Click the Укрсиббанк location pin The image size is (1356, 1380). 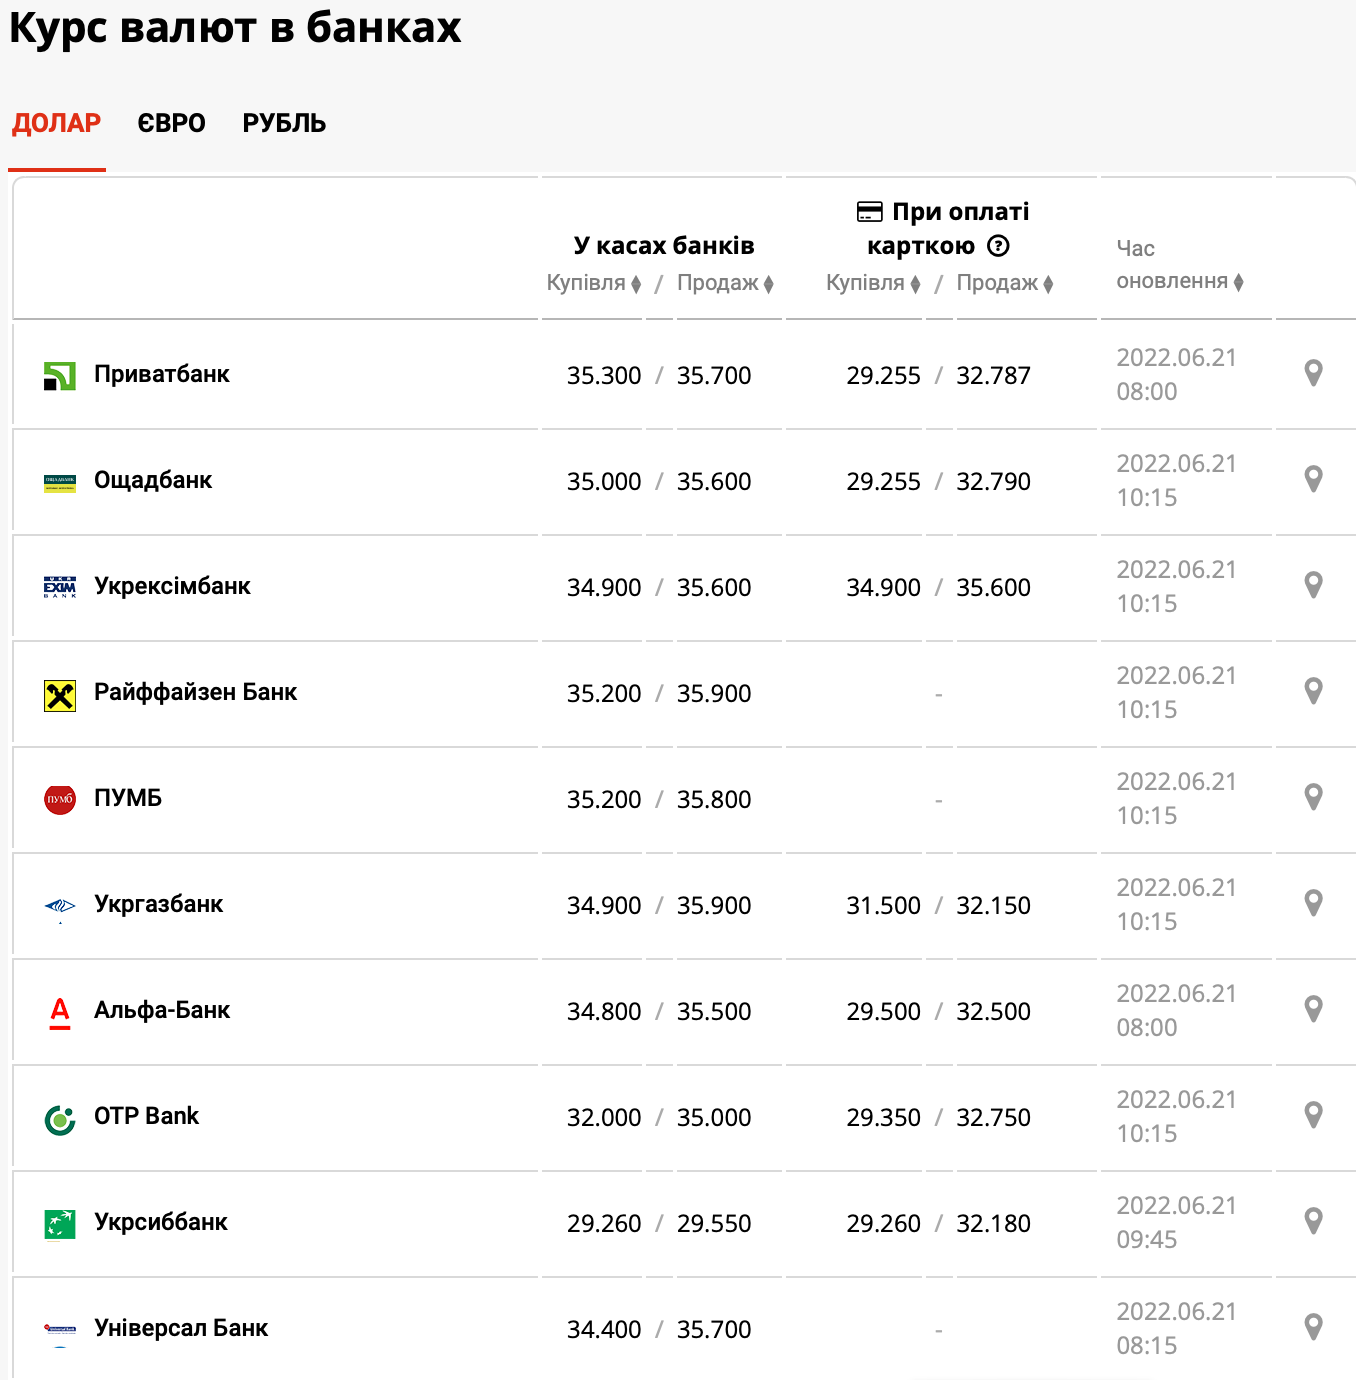pyautogui.click(x=1314, y=1221)
